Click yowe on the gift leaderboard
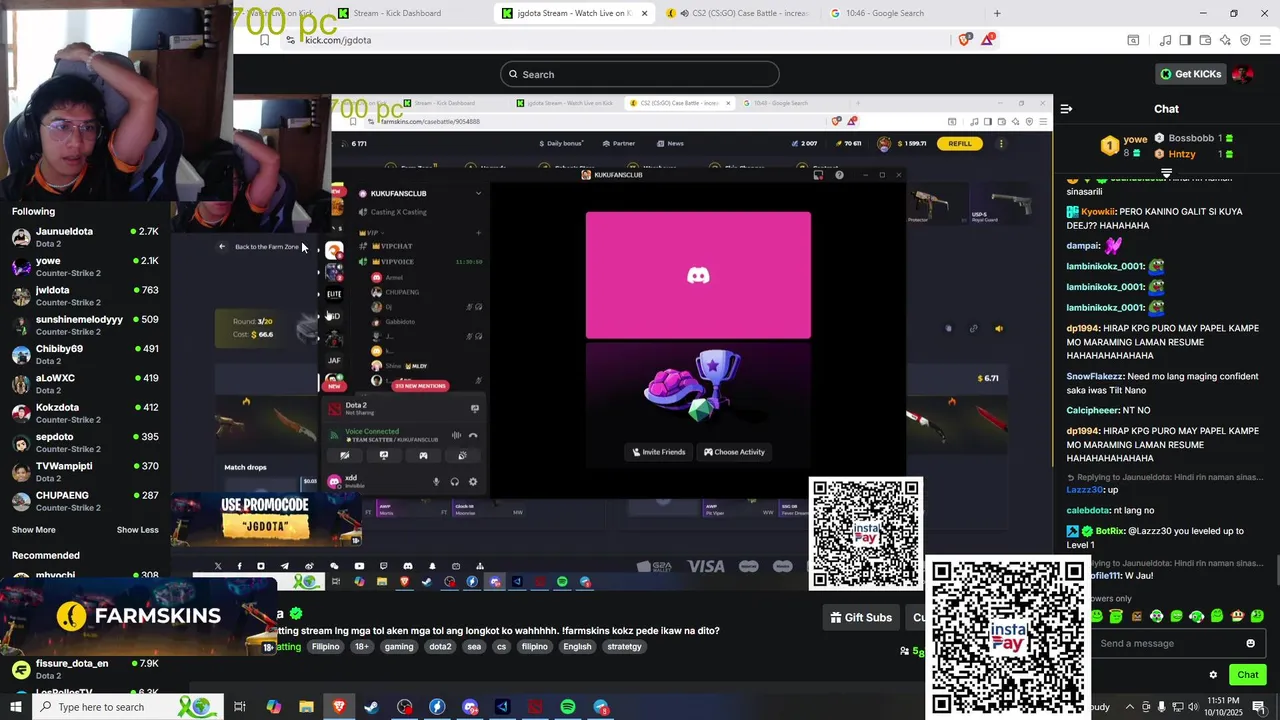The width and height of the screenshot is (1280, 720). pyautogui.click(x=1135, y=140)
